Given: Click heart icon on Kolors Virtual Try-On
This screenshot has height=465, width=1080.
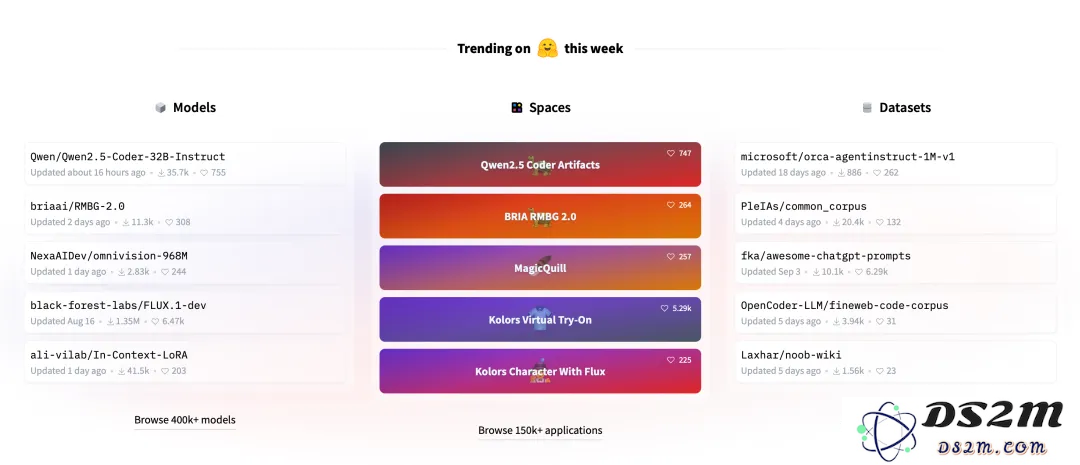Looking at the screenshot, I should tap(665, 309).
